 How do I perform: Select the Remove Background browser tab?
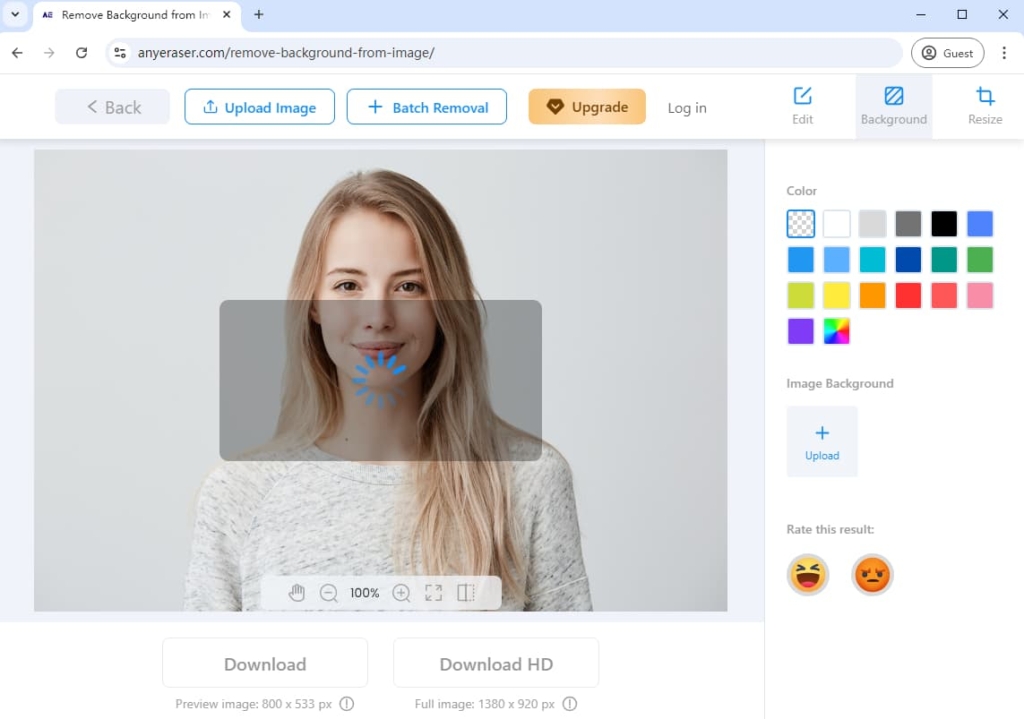[130, 15]
